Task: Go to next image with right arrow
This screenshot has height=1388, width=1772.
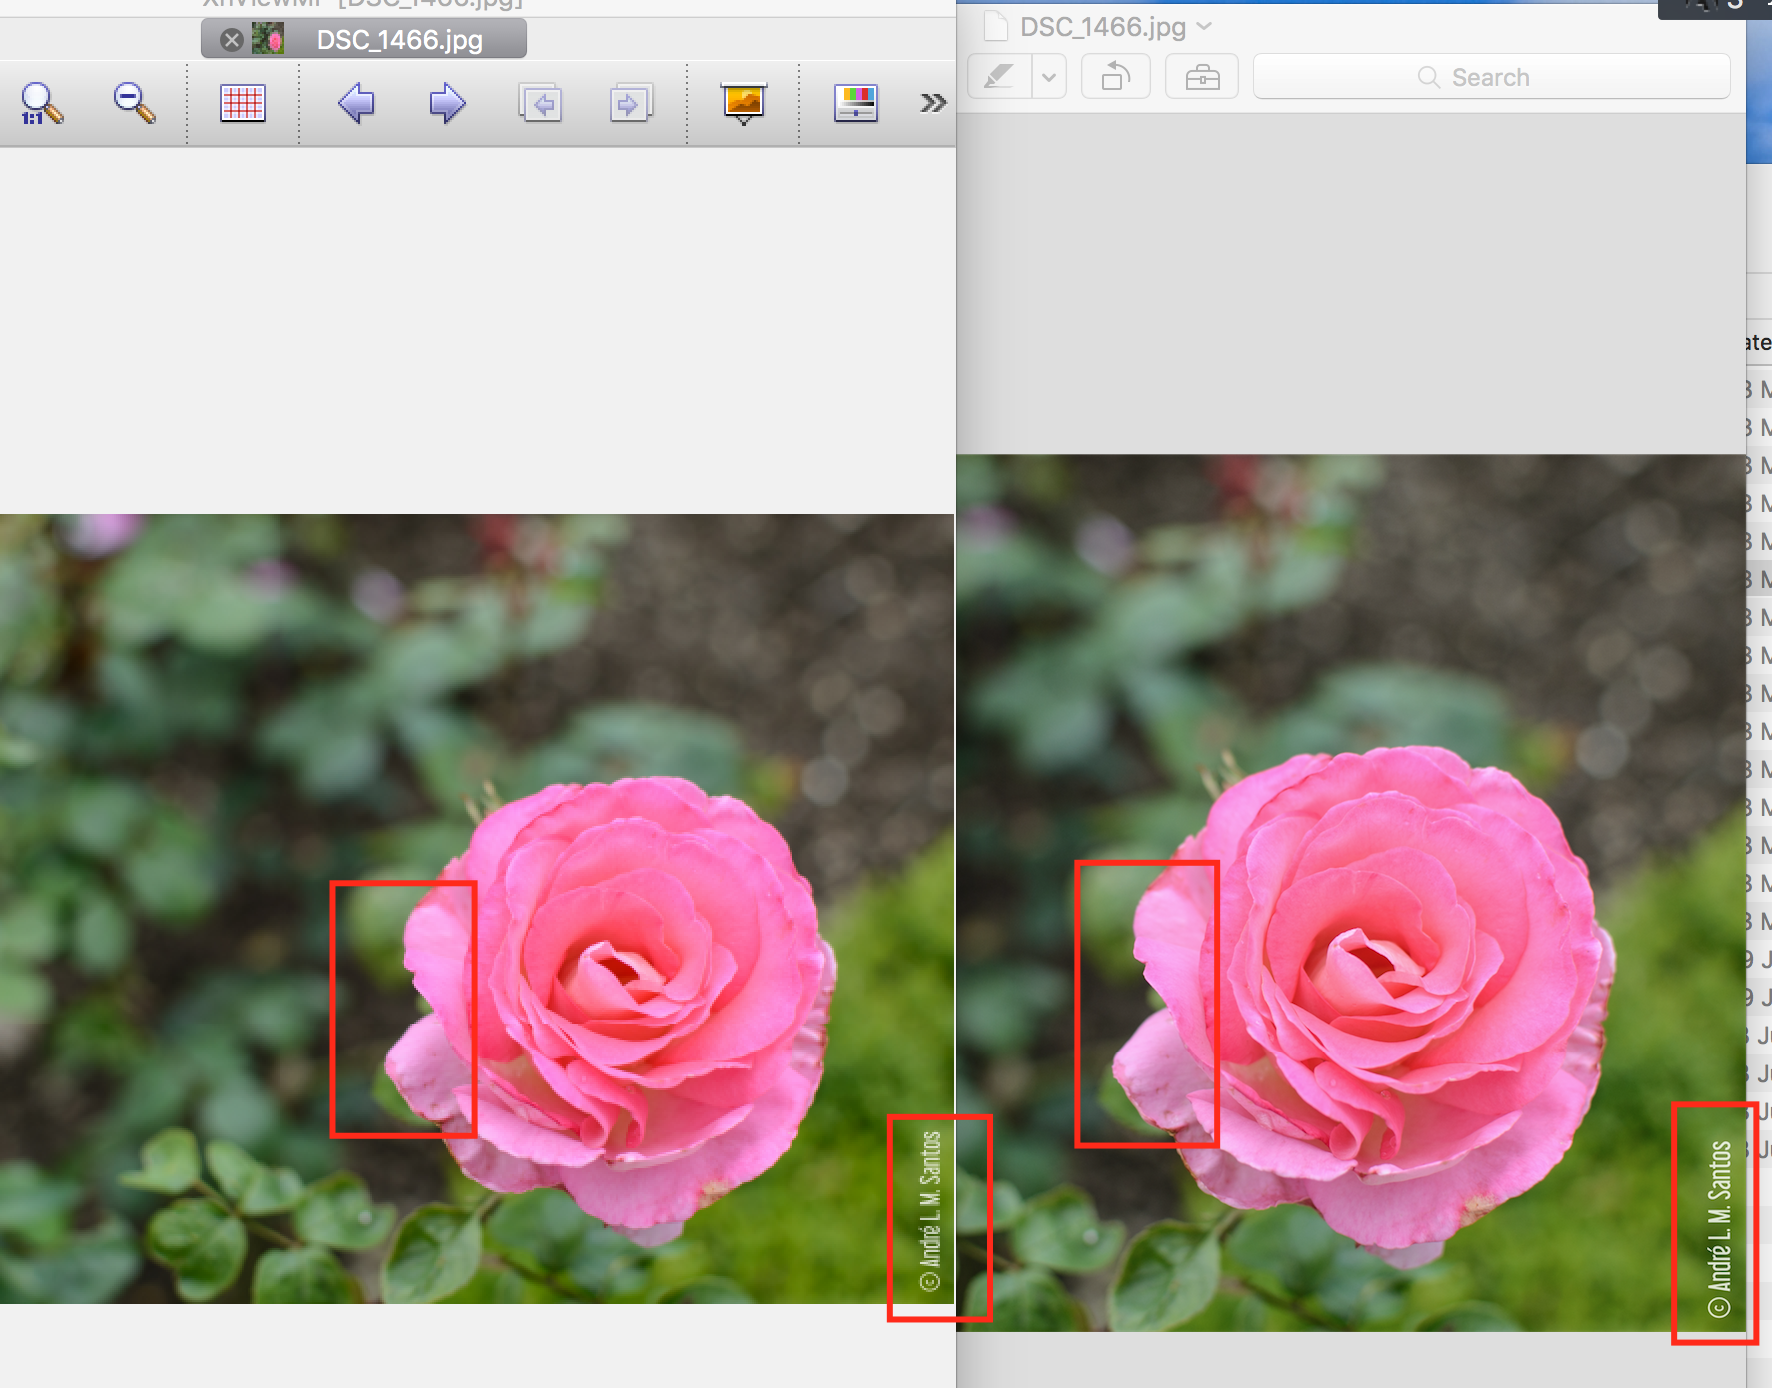Action: pos(447,103)
